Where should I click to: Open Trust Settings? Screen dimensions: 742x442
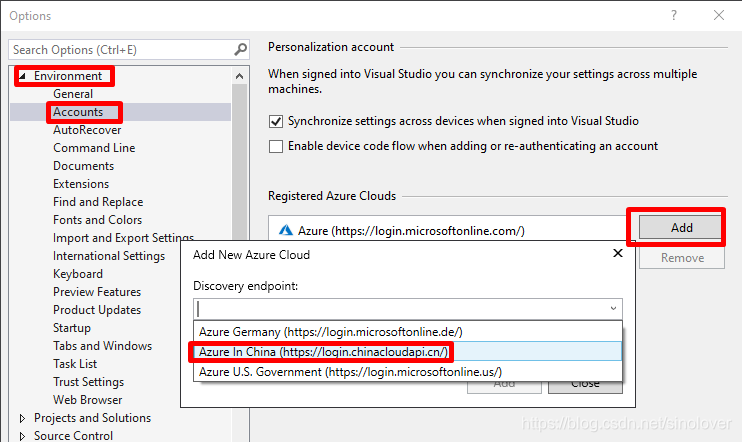tap(88, 381)
